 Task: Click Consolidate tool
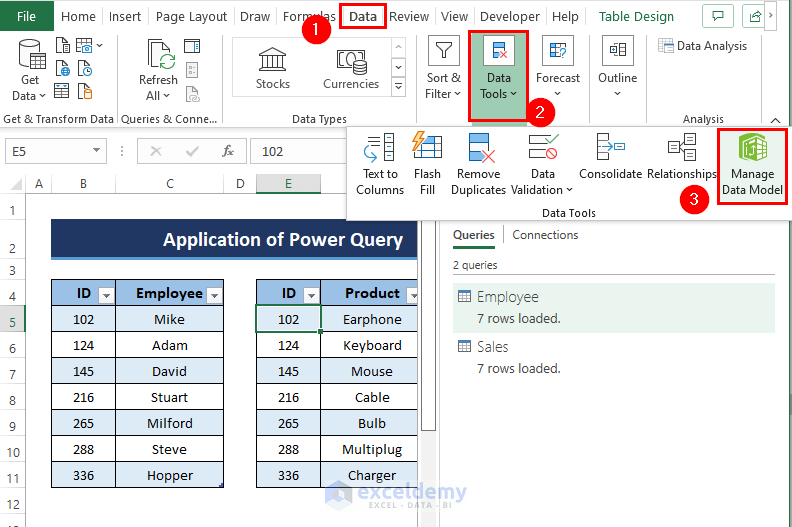[x=610, y=158]
